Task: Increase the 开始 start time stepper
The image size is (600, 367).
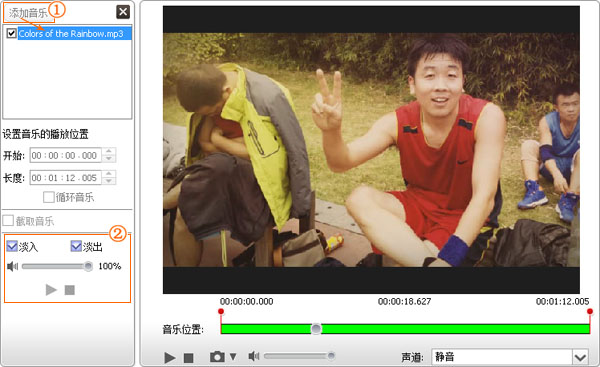Action: pos(109,152)
